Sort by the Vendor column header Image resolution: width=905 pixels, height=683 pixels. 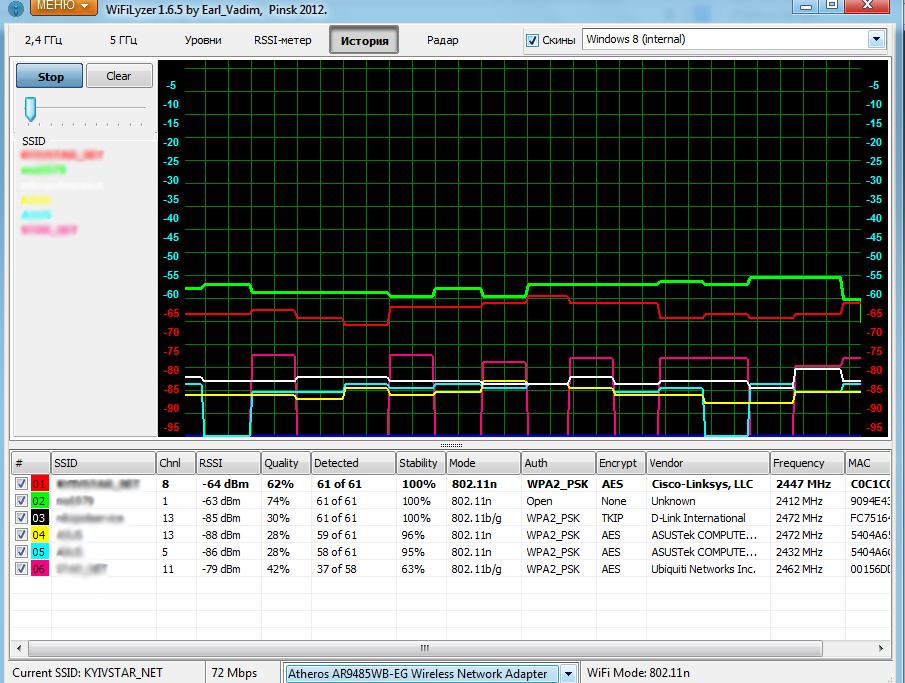click(x=708, y=463)
